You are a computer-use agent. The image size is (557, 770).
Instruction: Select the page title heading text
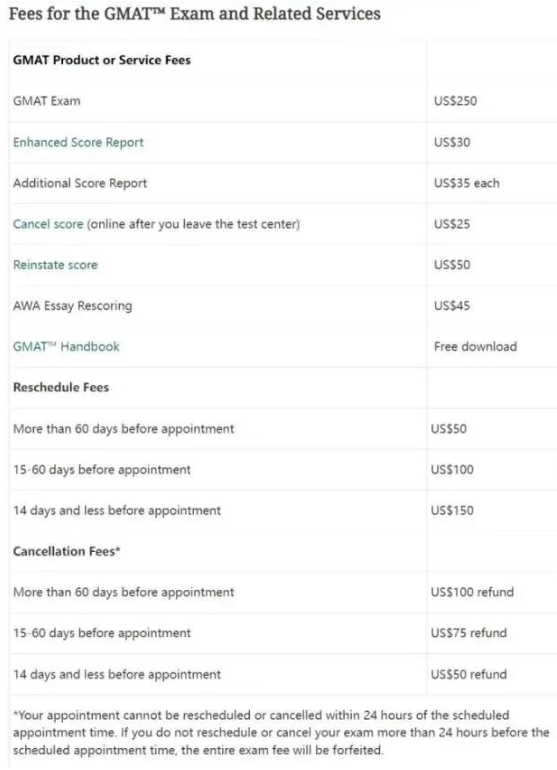195,14
